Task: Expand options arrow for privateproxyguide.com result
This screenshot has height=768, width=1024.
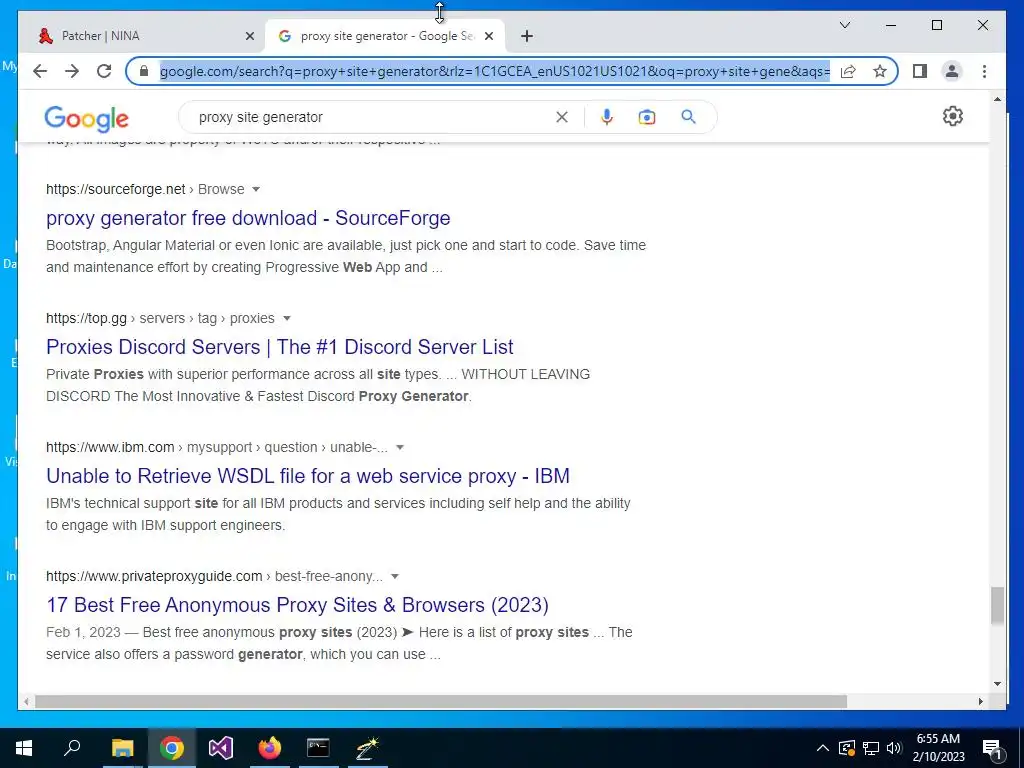Action: point(394,576)
